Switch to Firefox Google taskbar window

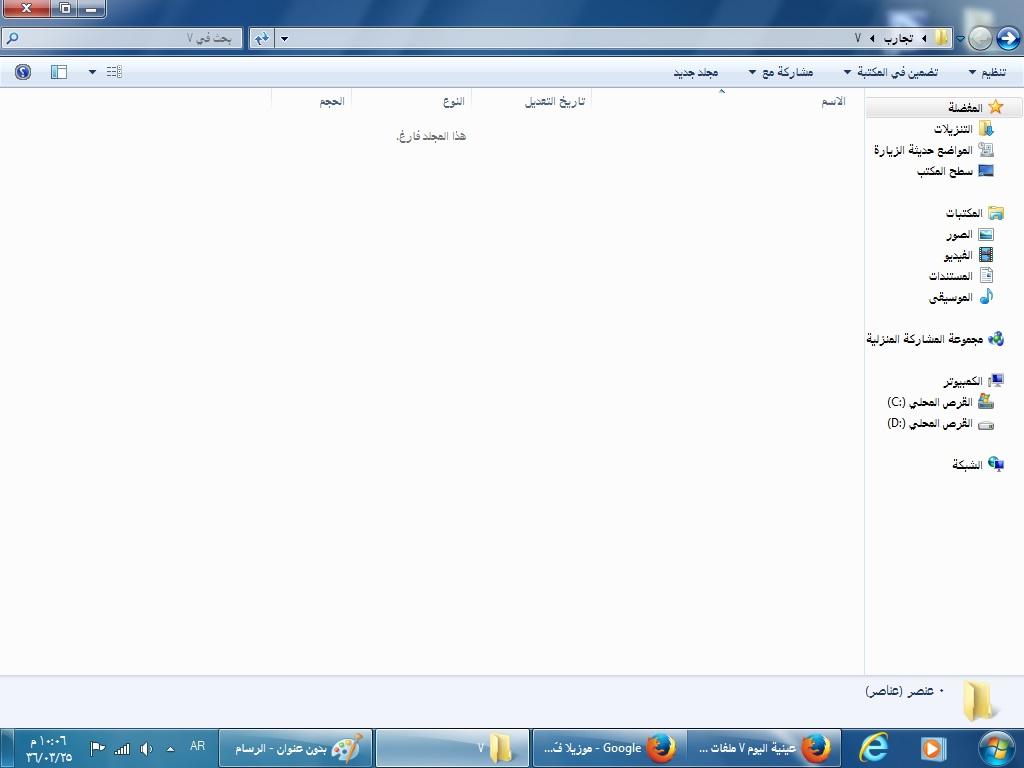tap(609, 748)
